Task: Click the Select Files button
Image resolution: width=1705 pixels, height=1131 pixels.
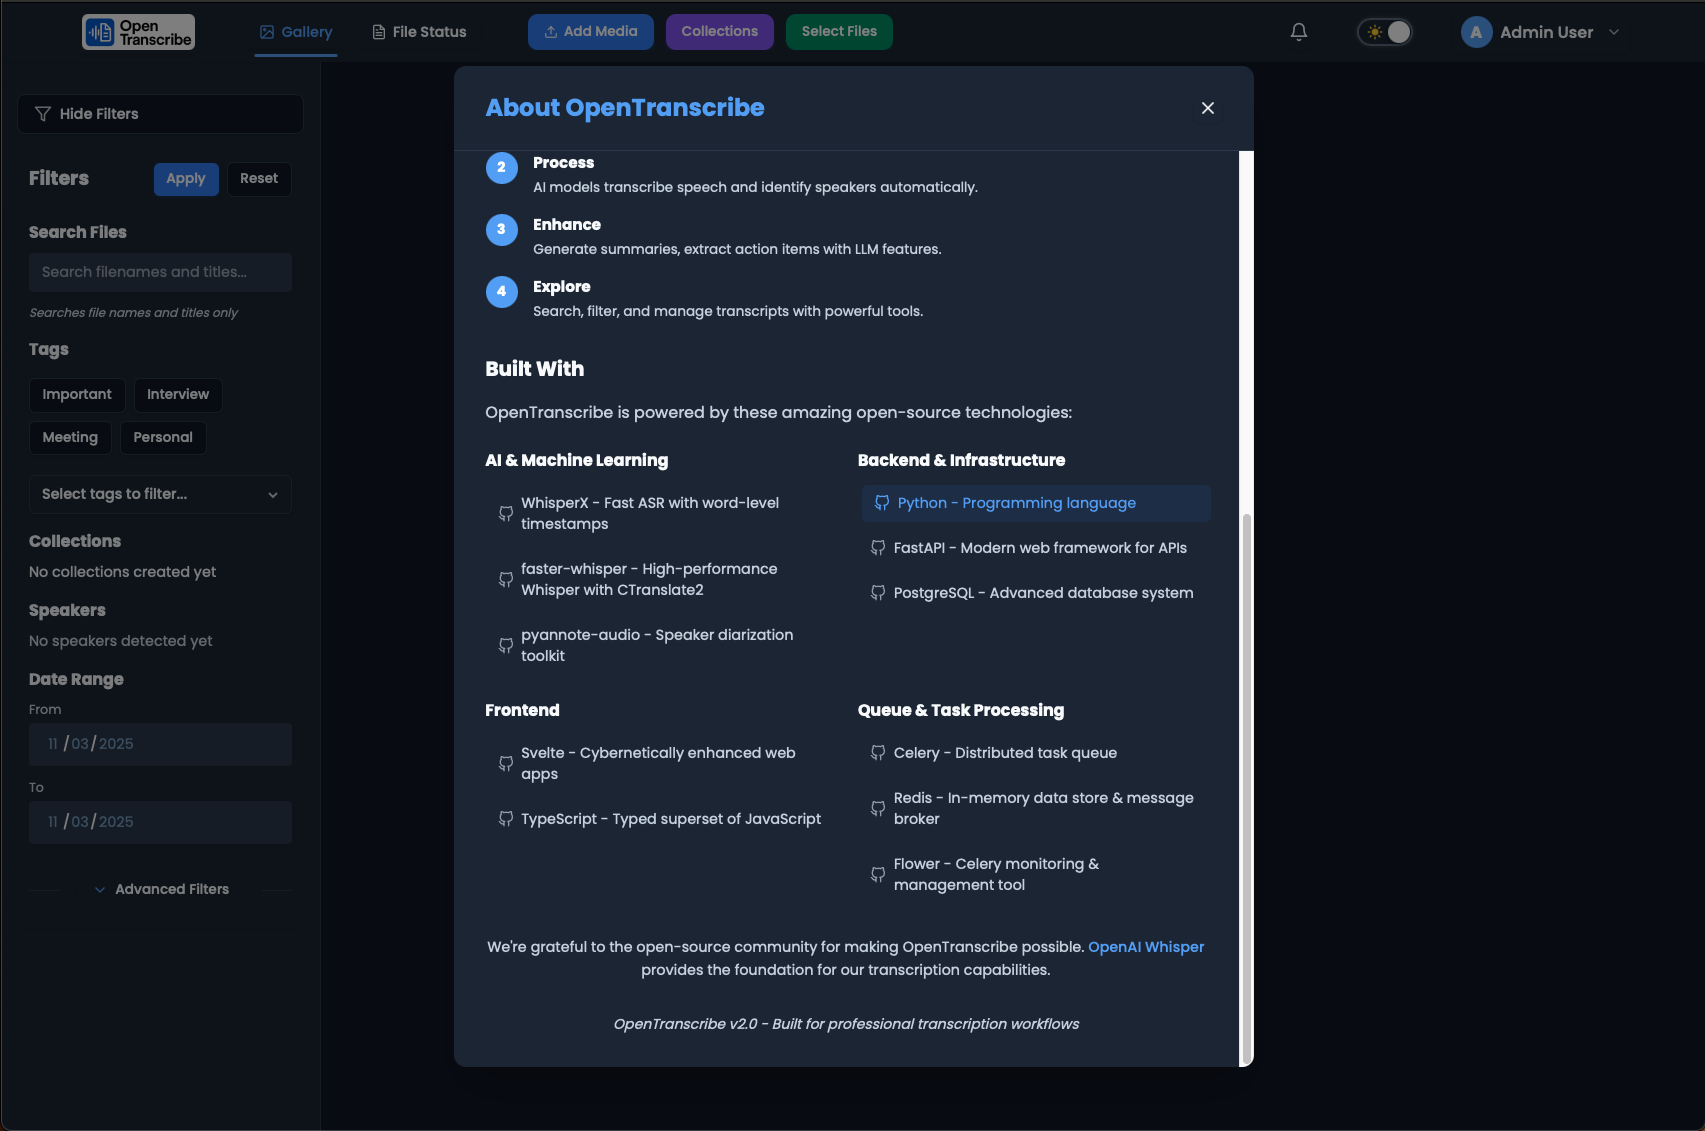Action: (839, 32)
